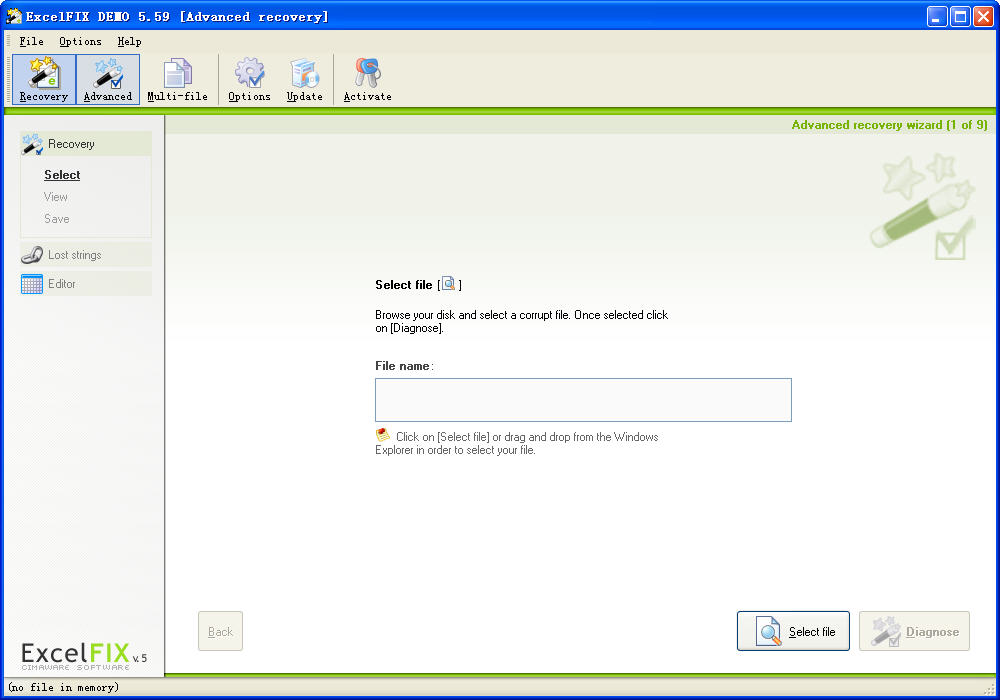1000x700 pixels.
Task: Click the Back button
Action: (220, 632)
